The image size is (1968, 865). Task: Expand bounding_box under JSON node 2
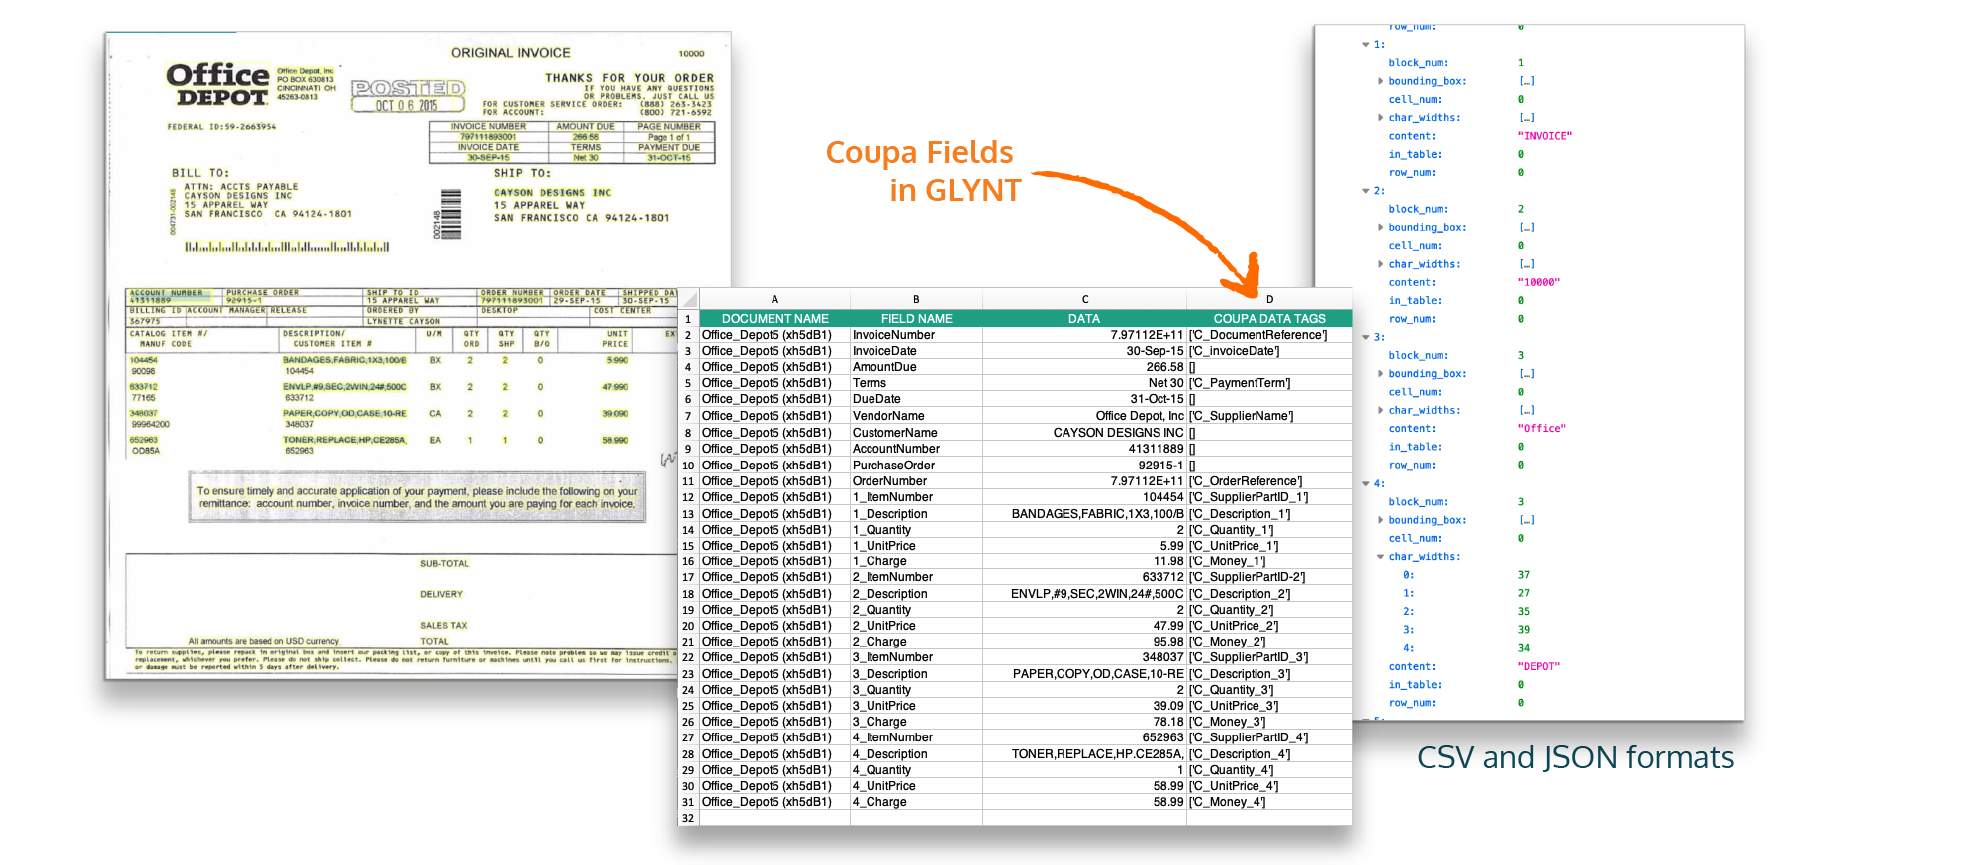click(1381, 228)
